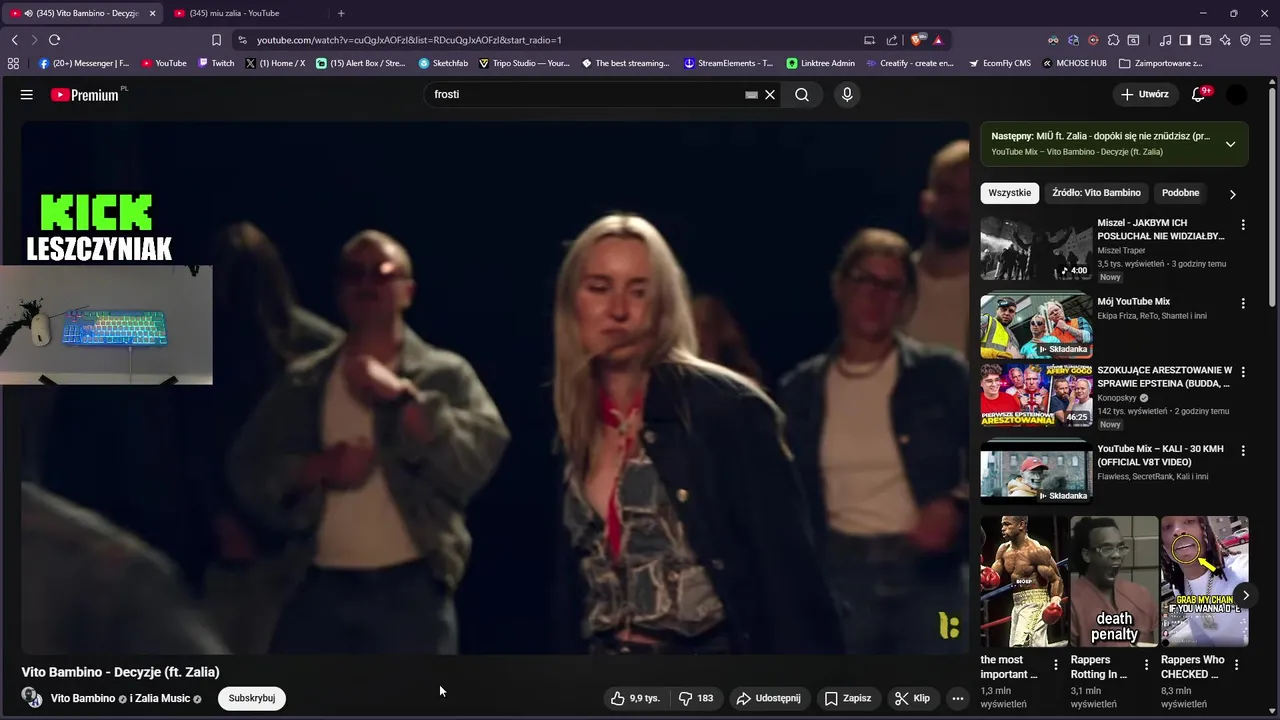Open options for 'Rappers Who CHECKED' short
Image resolution: width=1280 pixels, height=720 pixels.
pyautogui.click(x=1236, y=665)
